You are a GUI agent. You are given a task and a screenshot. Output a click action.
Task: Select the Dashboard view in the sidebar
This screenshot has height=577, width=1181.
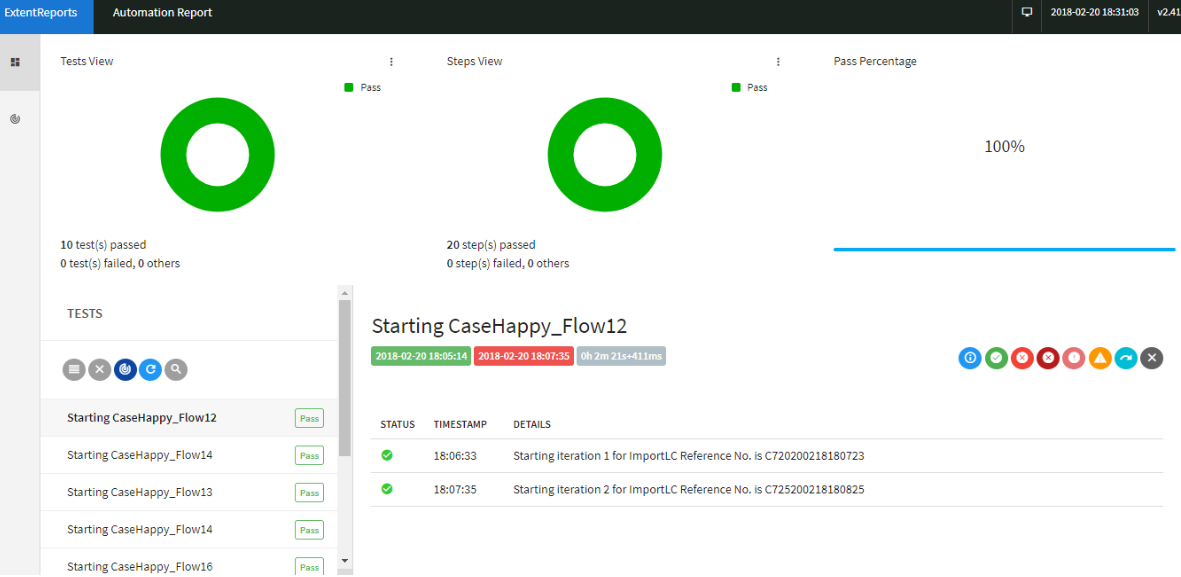pyautogui.click(x=15, y=62)
